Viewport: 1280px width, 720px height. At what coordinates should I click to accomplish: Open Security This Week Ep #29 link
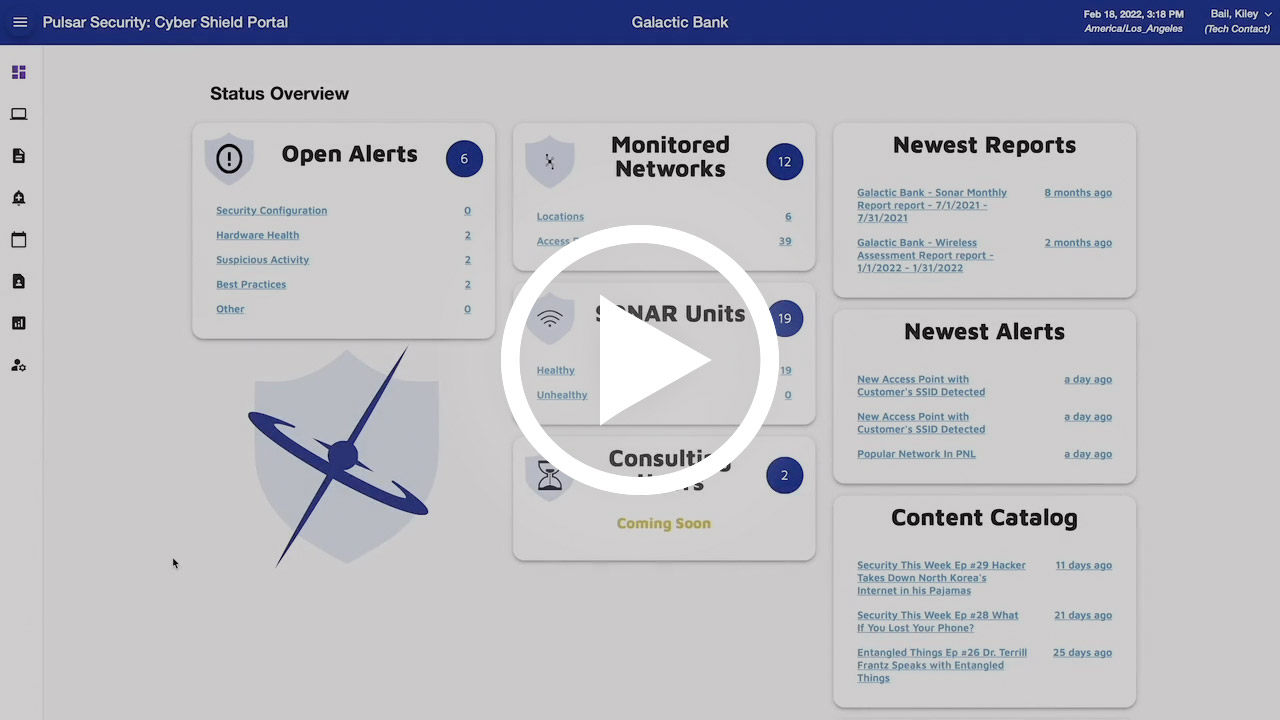941,578
